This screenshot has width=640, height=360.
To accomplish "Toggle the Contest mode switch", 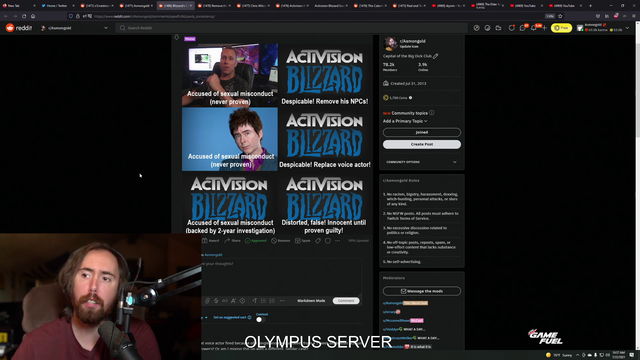I will 260,320.
